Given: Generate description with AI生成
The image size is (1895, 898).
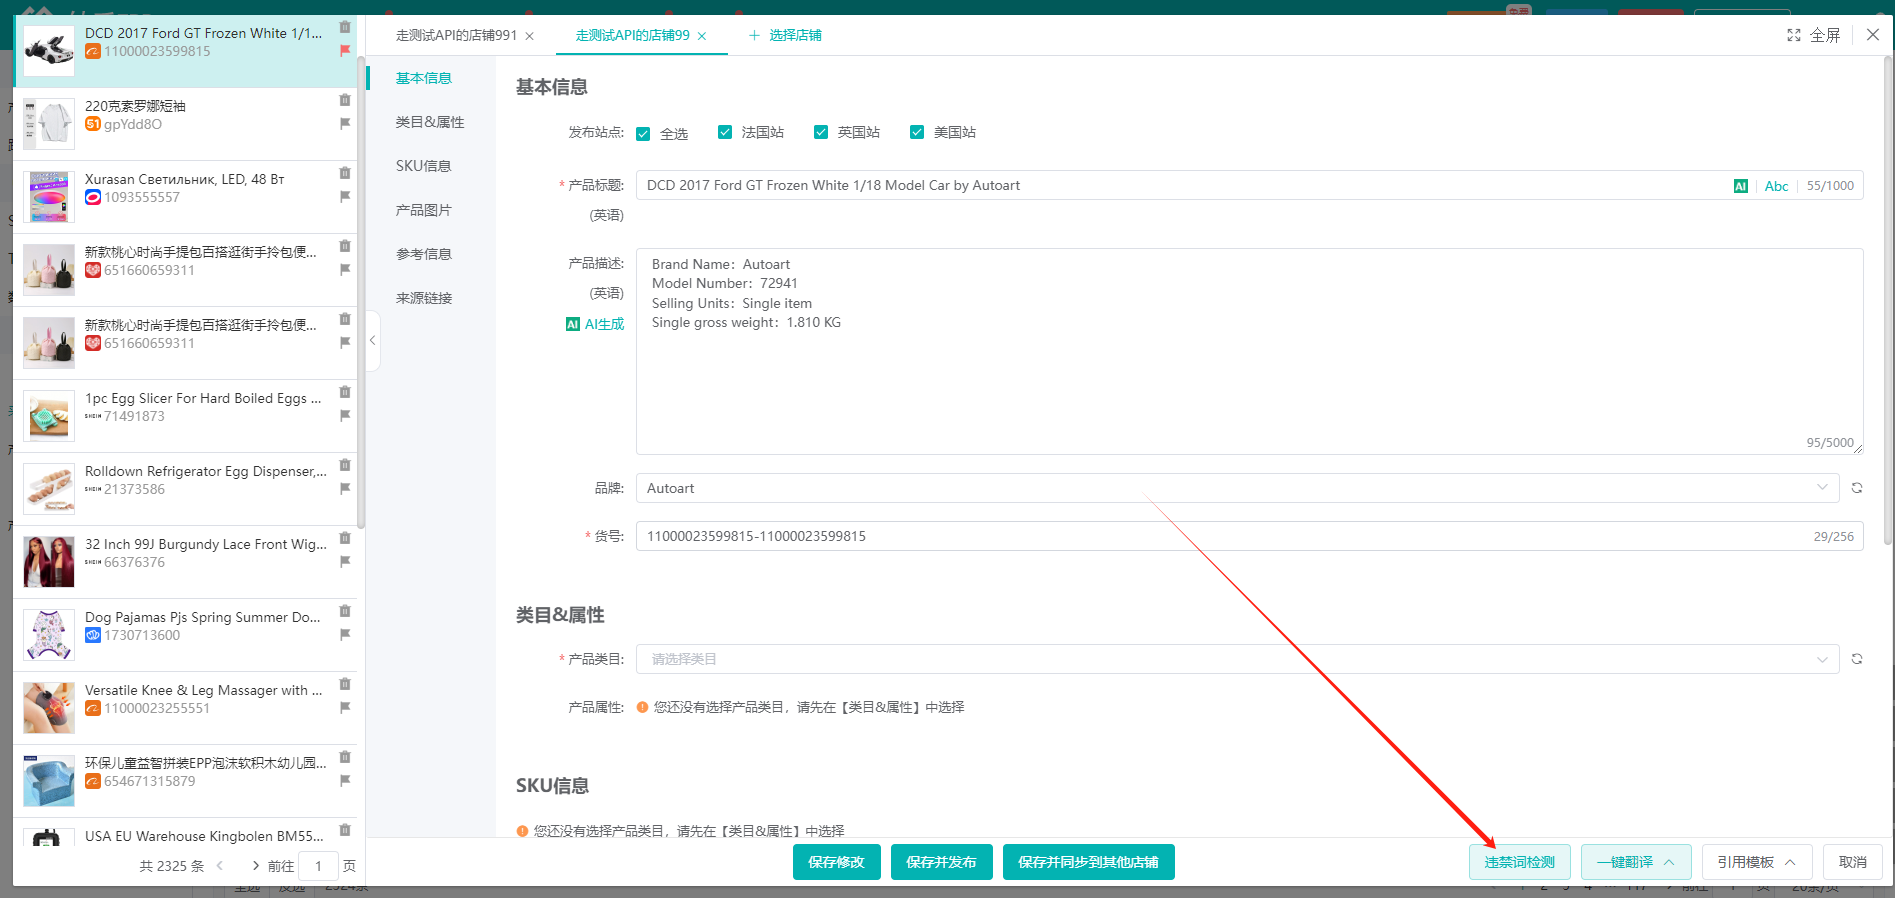Looking at the screenshot, I should point(595,324).
